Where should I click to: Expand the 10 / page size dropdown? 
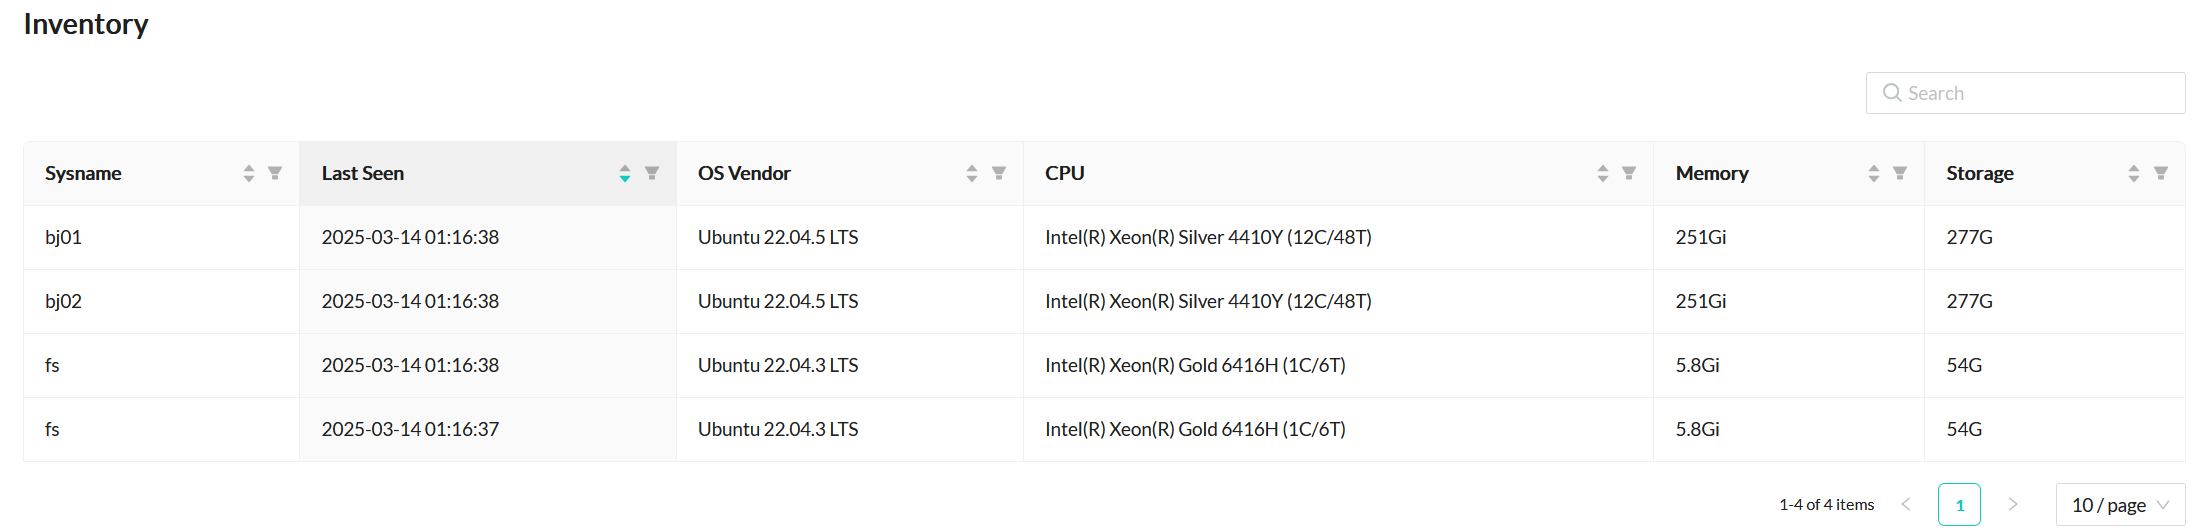[x=2120, y=505]
